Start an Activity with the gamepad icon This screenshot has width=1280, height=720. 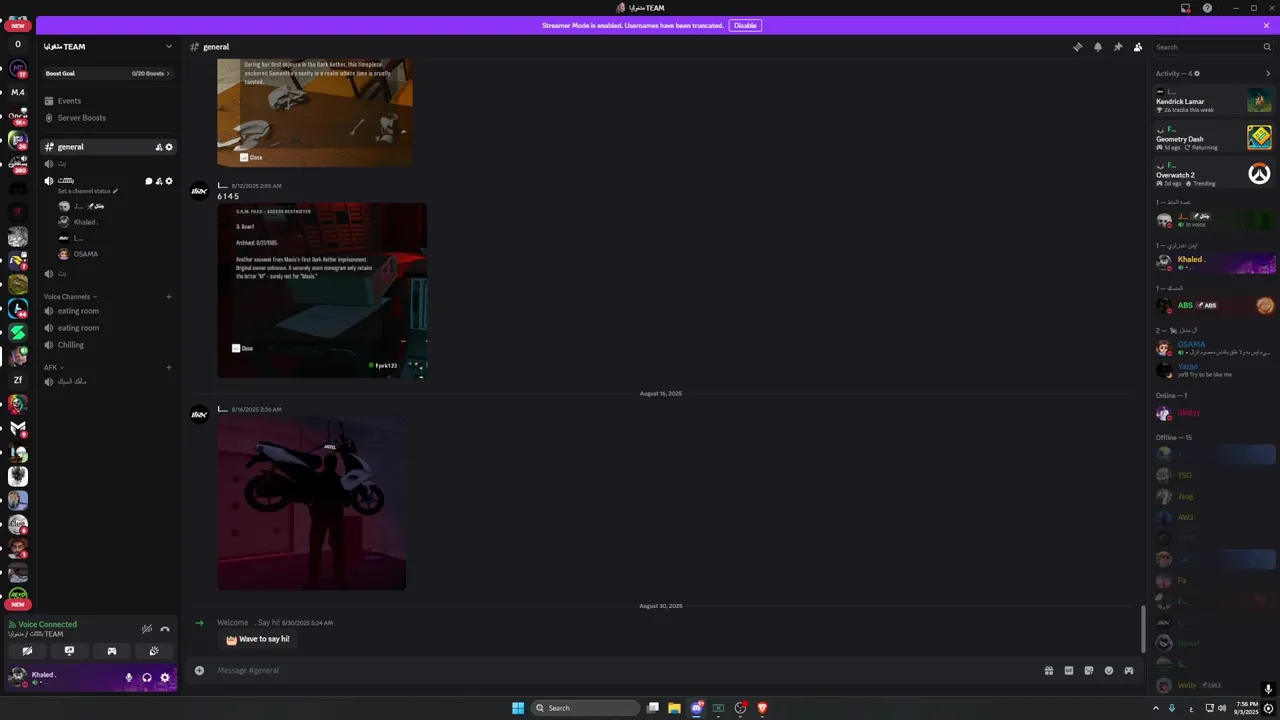[x=112, y=651]
